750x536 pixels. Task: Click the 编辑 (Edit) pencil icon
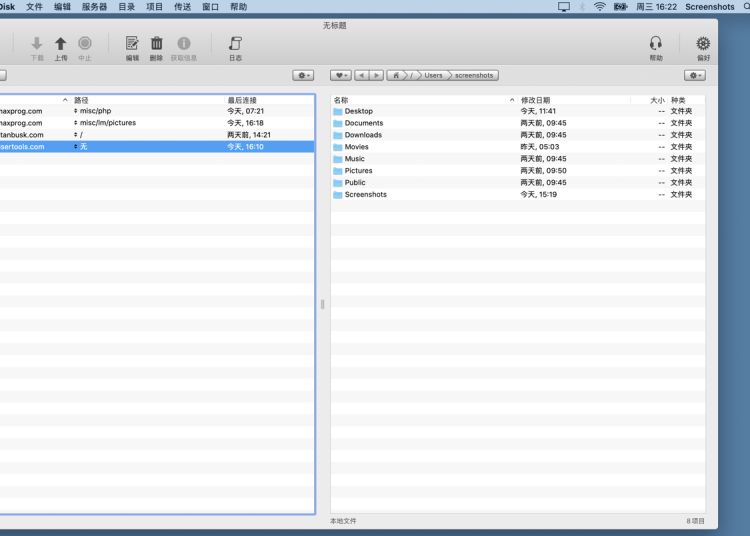(x=132, y=44)
